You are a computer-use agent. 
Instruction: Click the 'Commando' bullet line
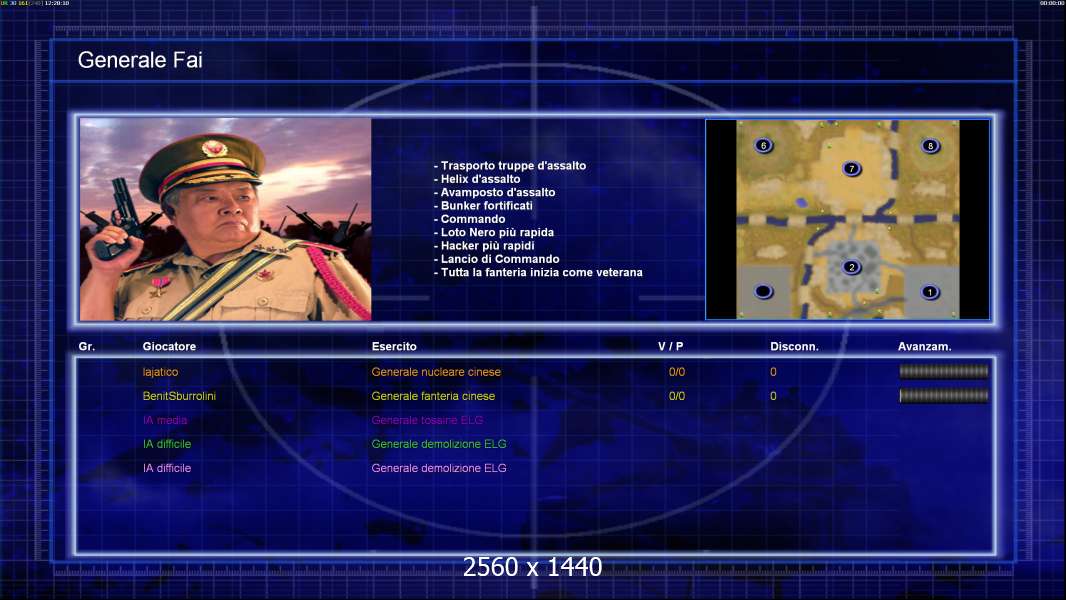click(469, 219)
